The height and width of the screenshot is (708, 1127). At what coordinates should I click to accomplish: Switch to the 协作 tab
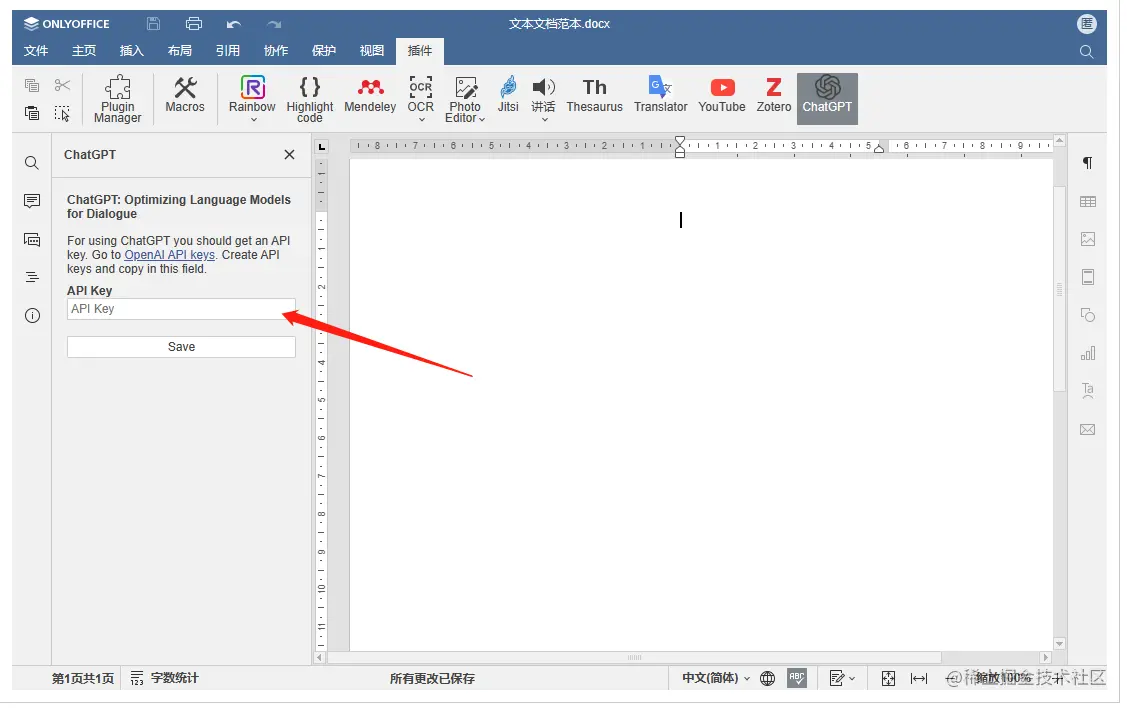(276, 50)
